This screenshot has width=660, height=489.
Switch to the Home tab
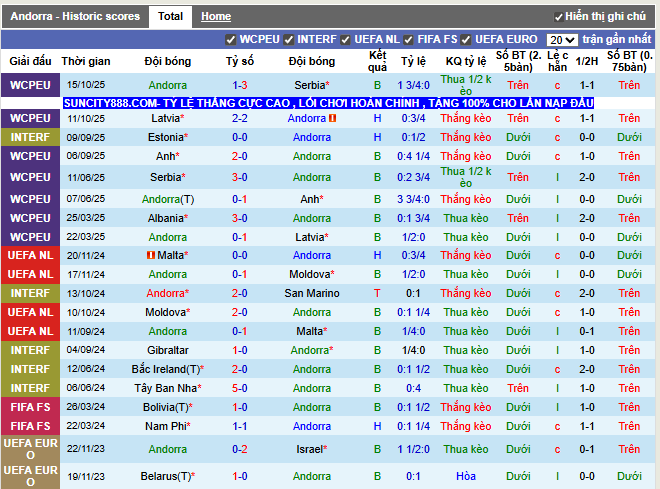(x=216, y=16)
